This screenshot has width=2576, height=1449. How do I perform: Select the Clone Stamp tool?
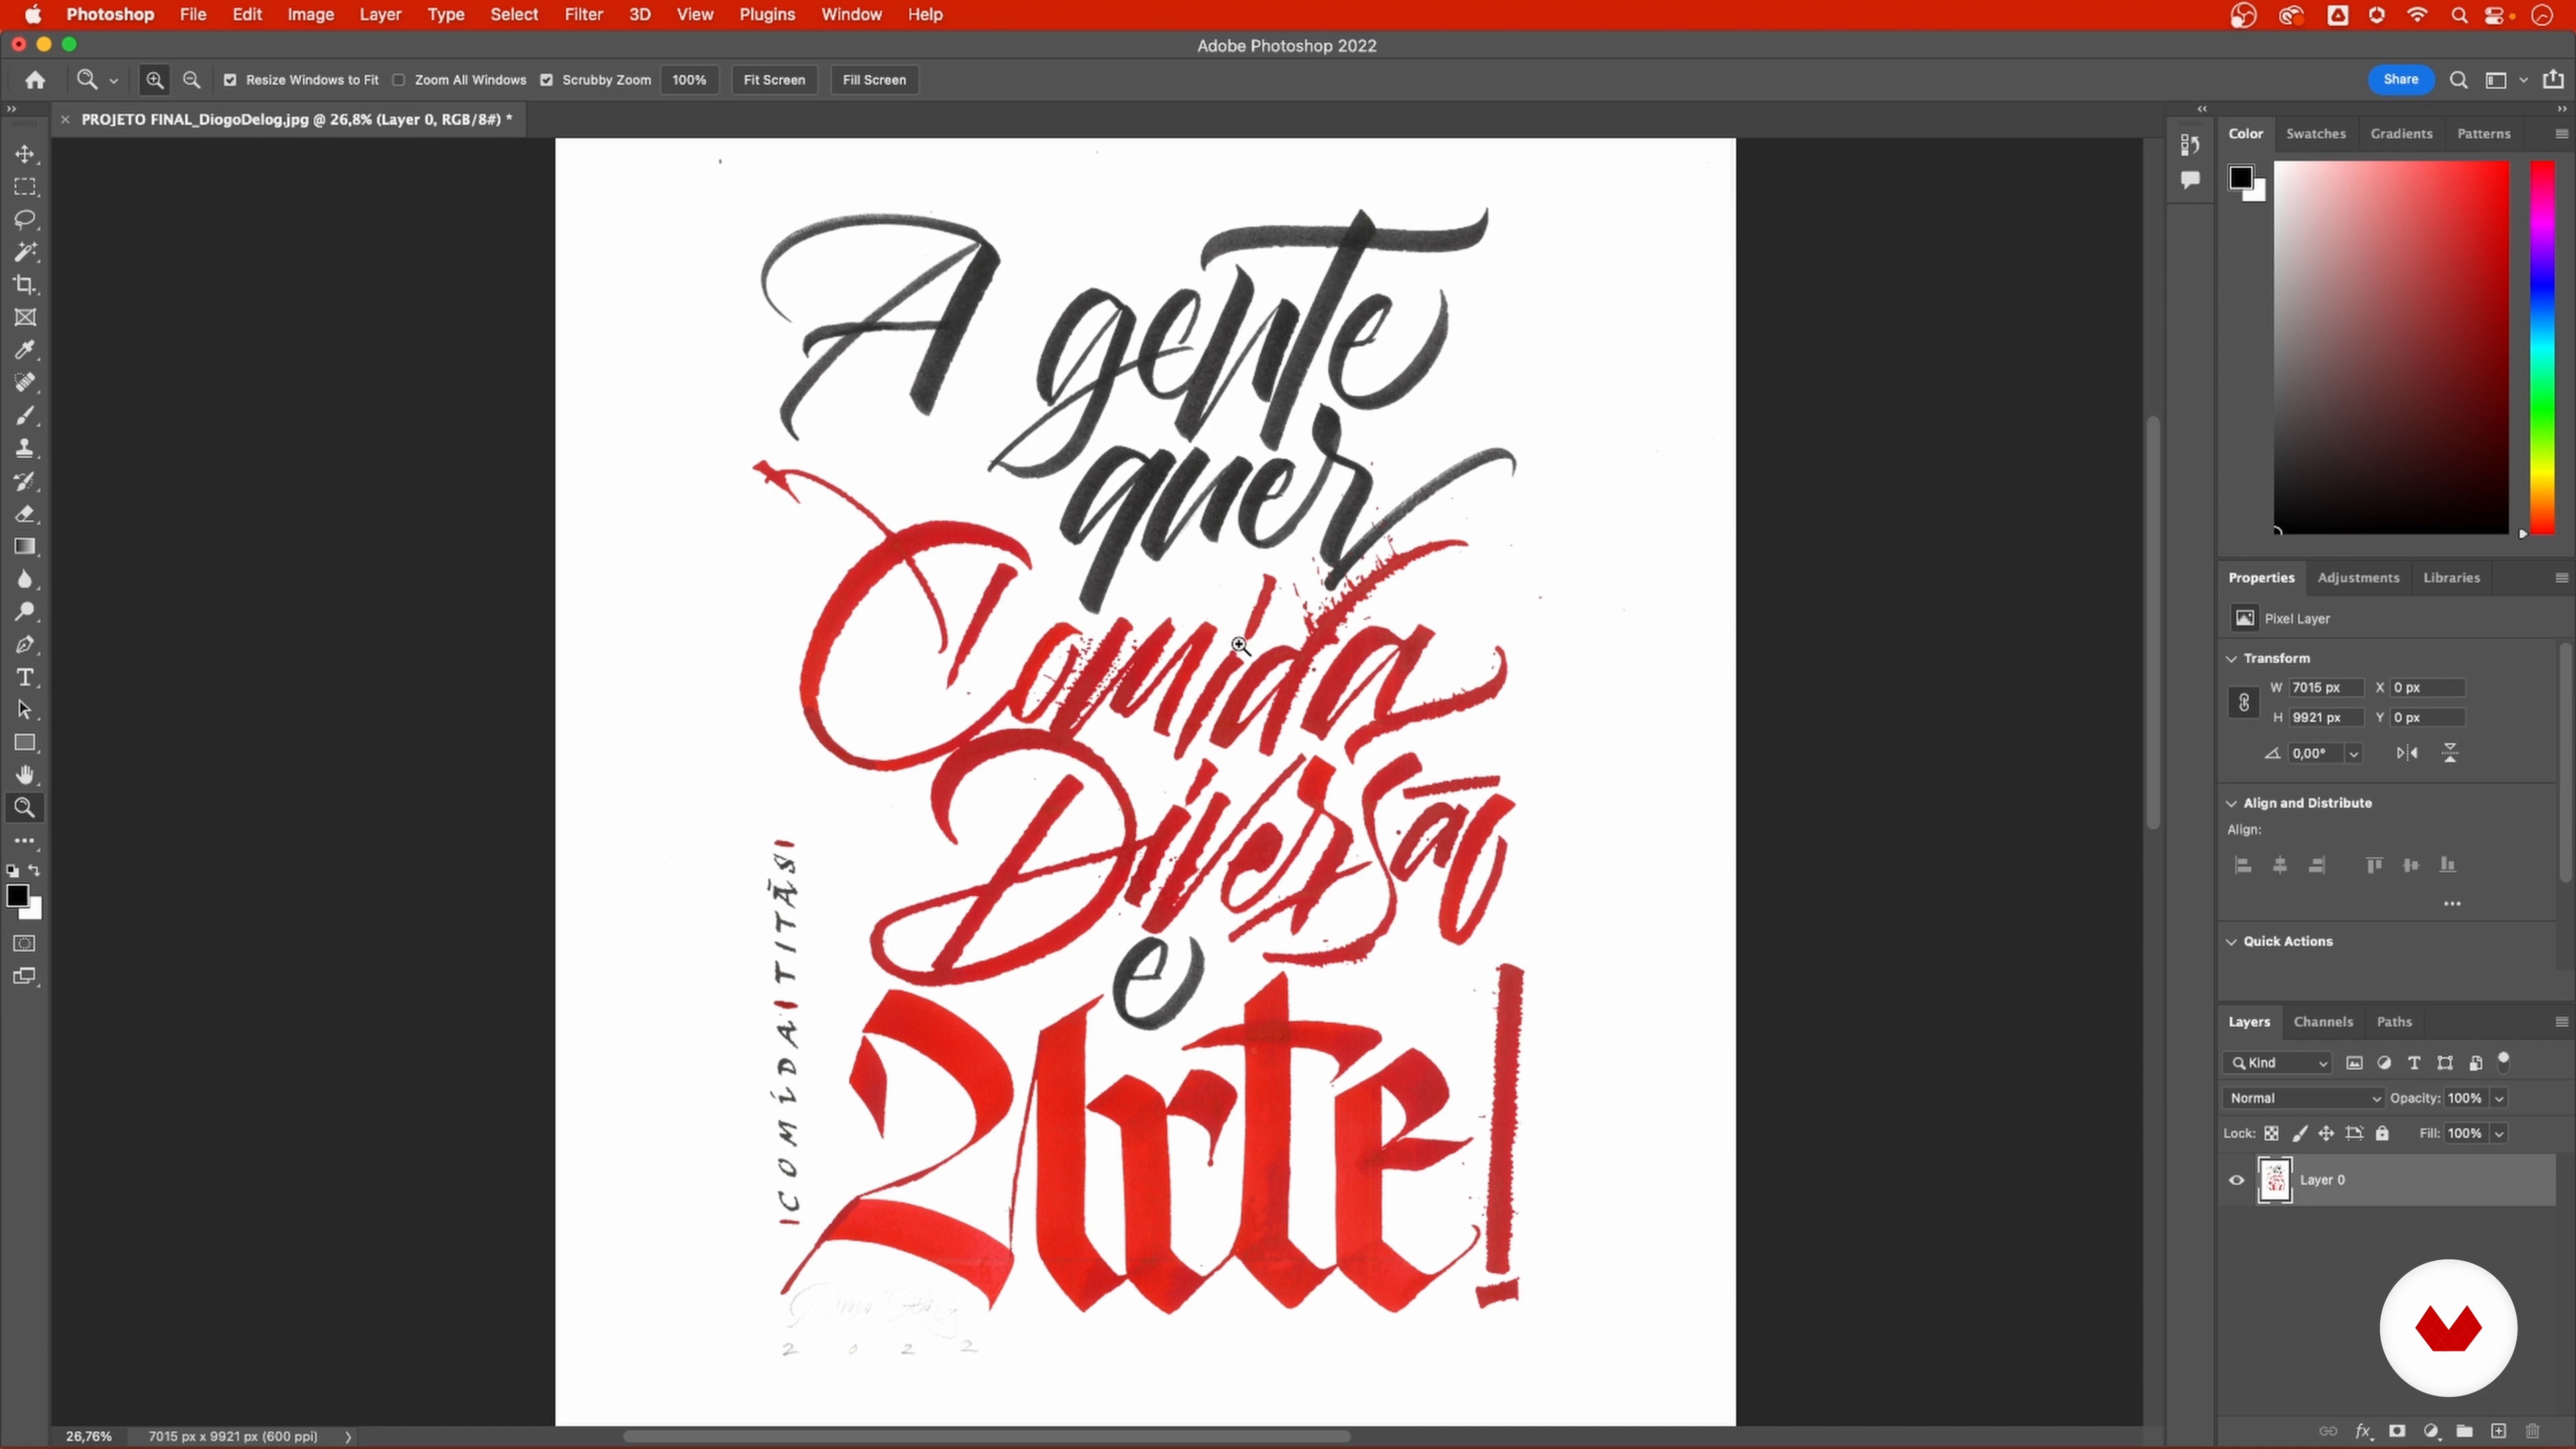25,448
